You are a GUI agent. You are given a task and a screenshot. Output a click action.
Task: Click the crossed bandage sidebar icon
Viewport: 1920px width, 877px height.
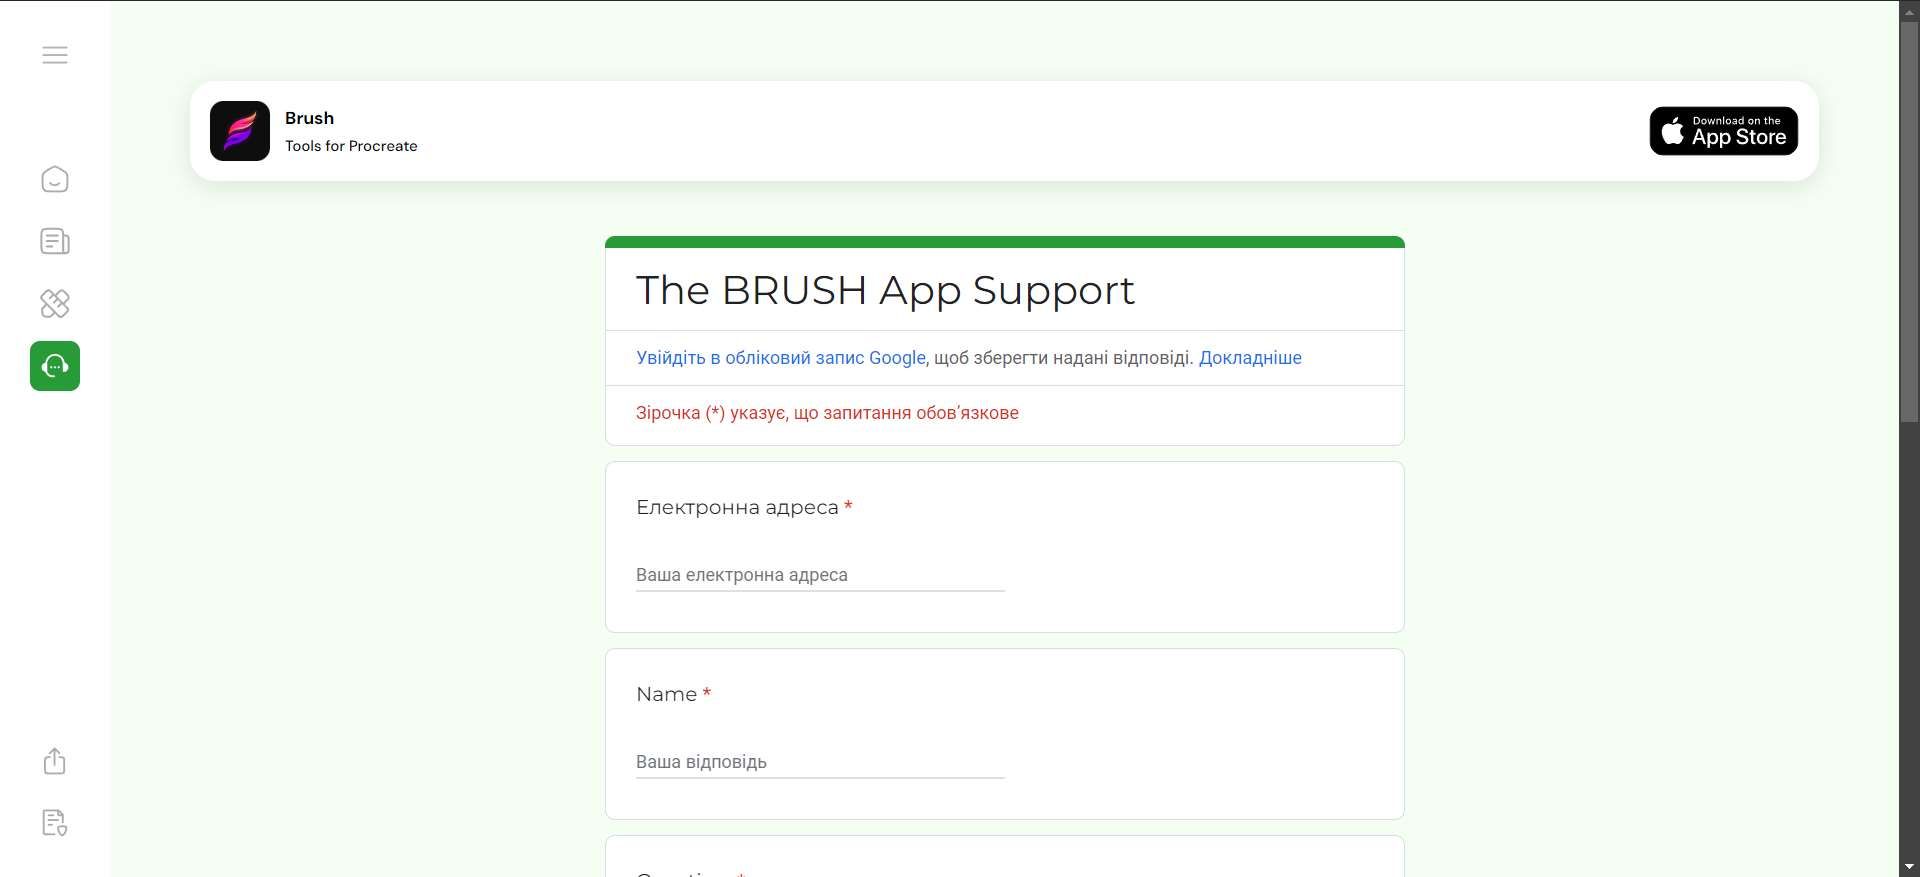click(55, 304)
